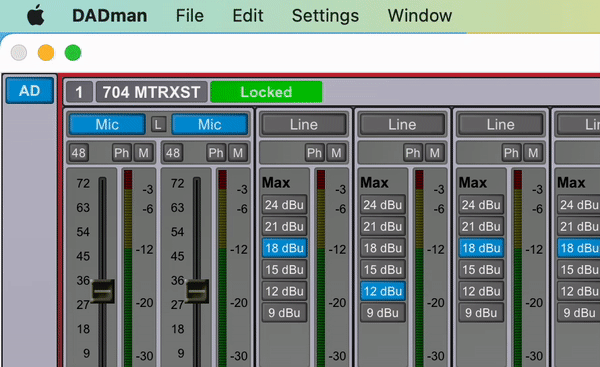Toggle Mic mode on second channel
This screenshot has height=367, width=600.
coord(210,124)
